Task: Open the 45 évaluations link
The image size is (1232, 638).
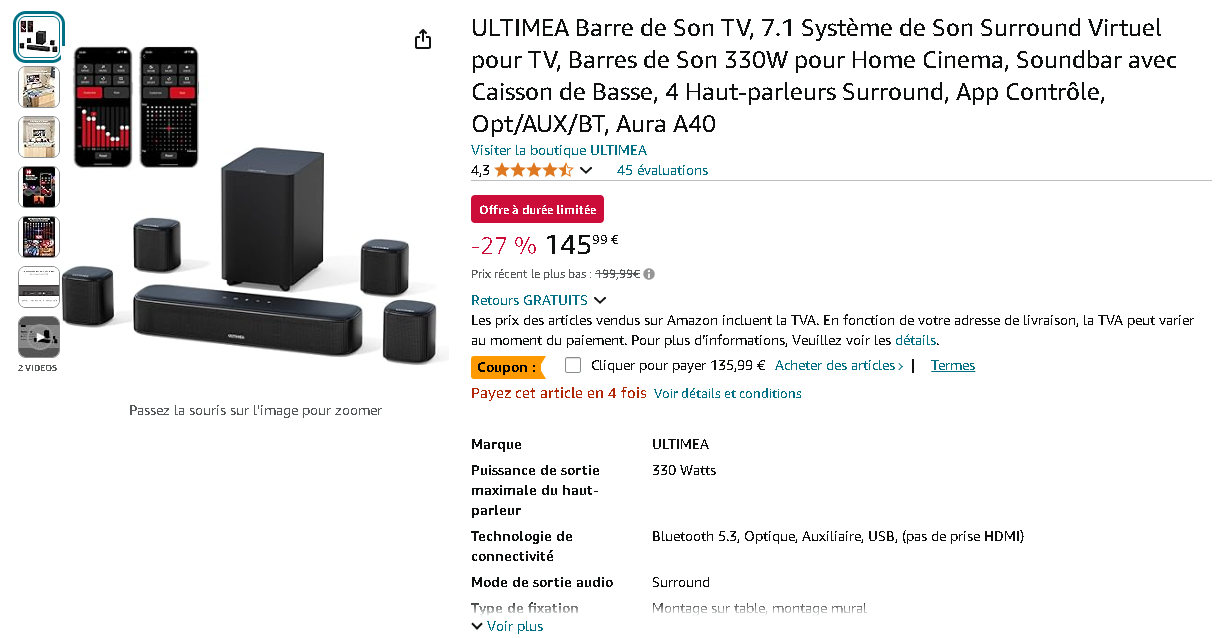Action: pos(662,170)
